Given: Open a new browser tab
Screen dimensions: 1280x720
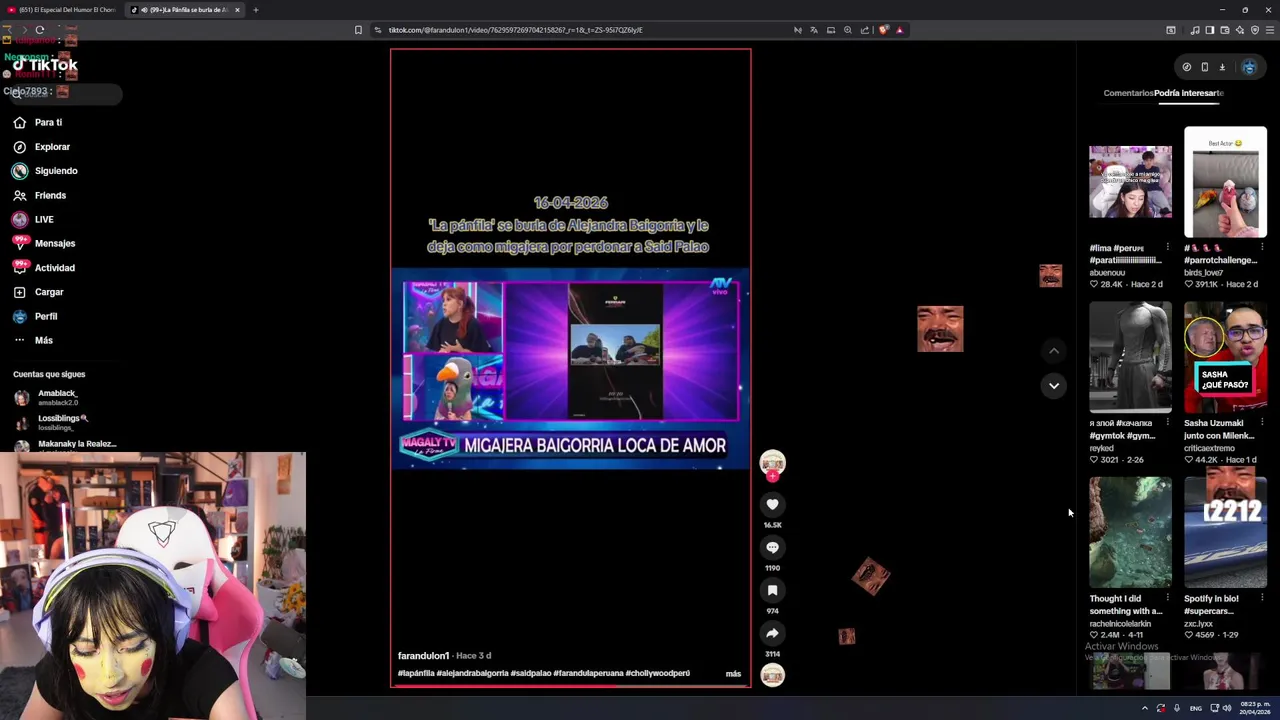Looking at the screenshot, I should click(255, 10).
